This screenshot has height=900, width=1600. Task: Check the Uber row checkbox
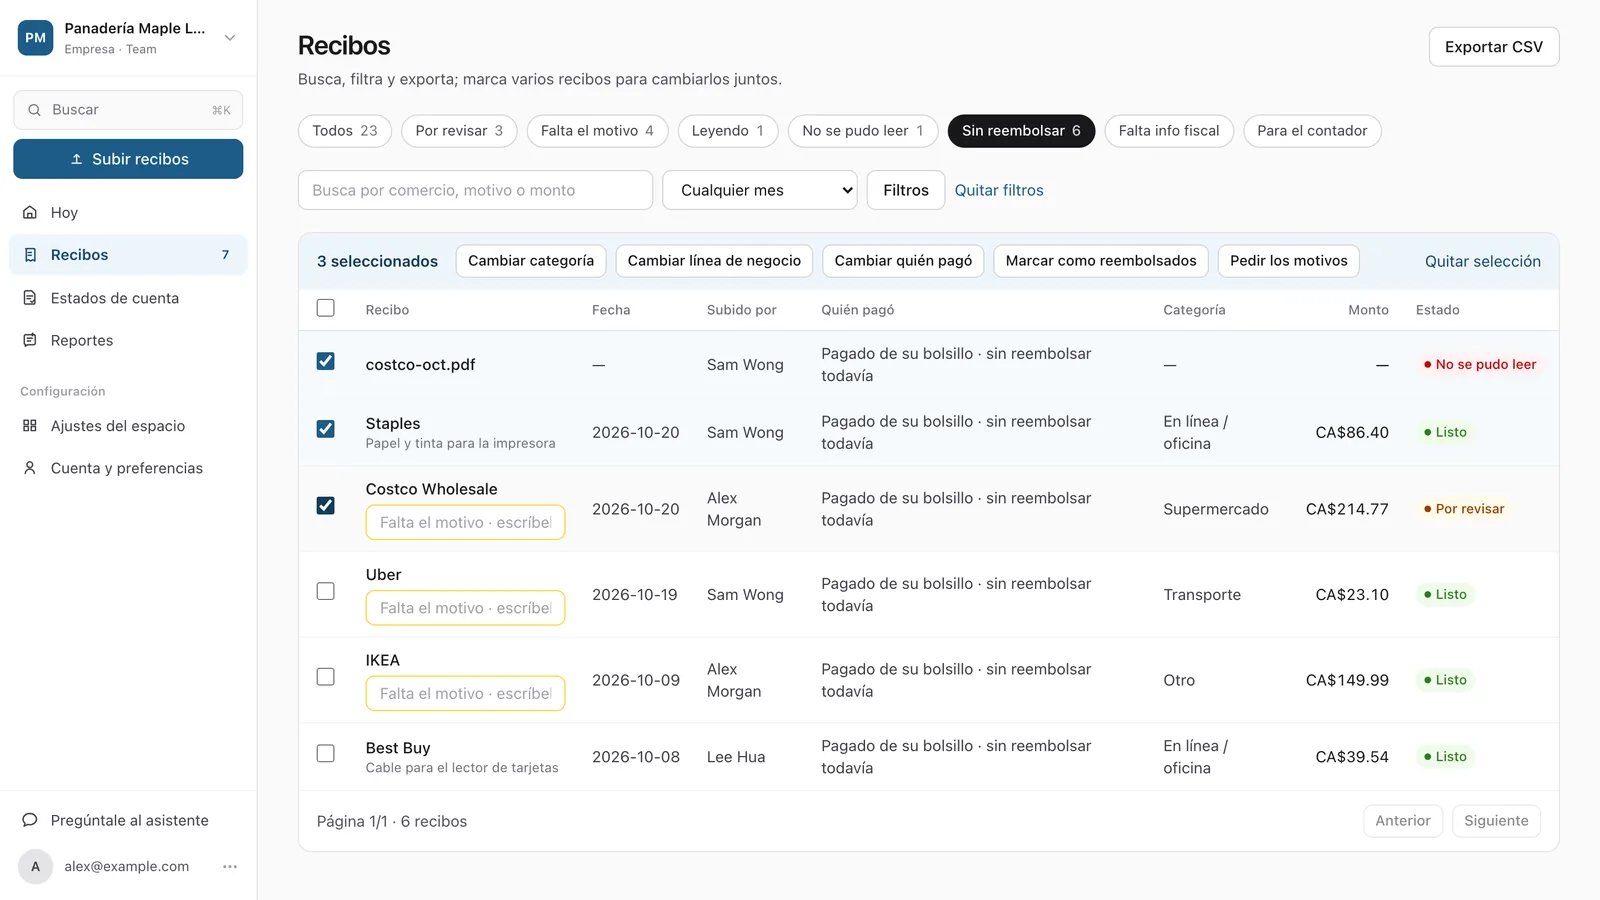(x=326, y=591)
